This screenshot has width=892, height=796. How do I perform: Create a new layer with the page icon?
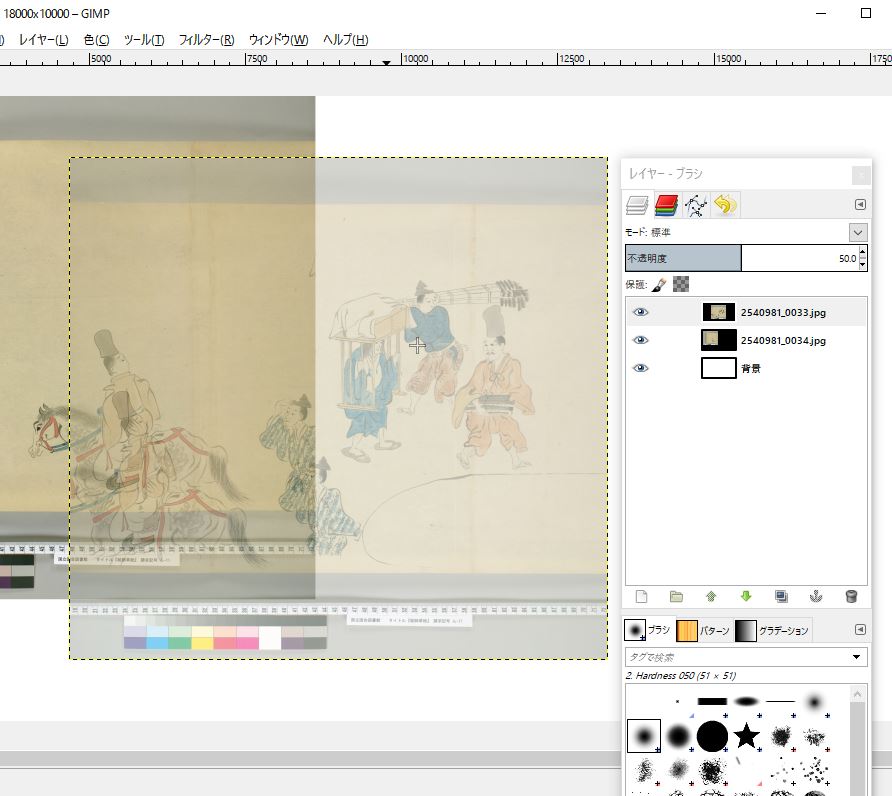click(x=641, y=596)
